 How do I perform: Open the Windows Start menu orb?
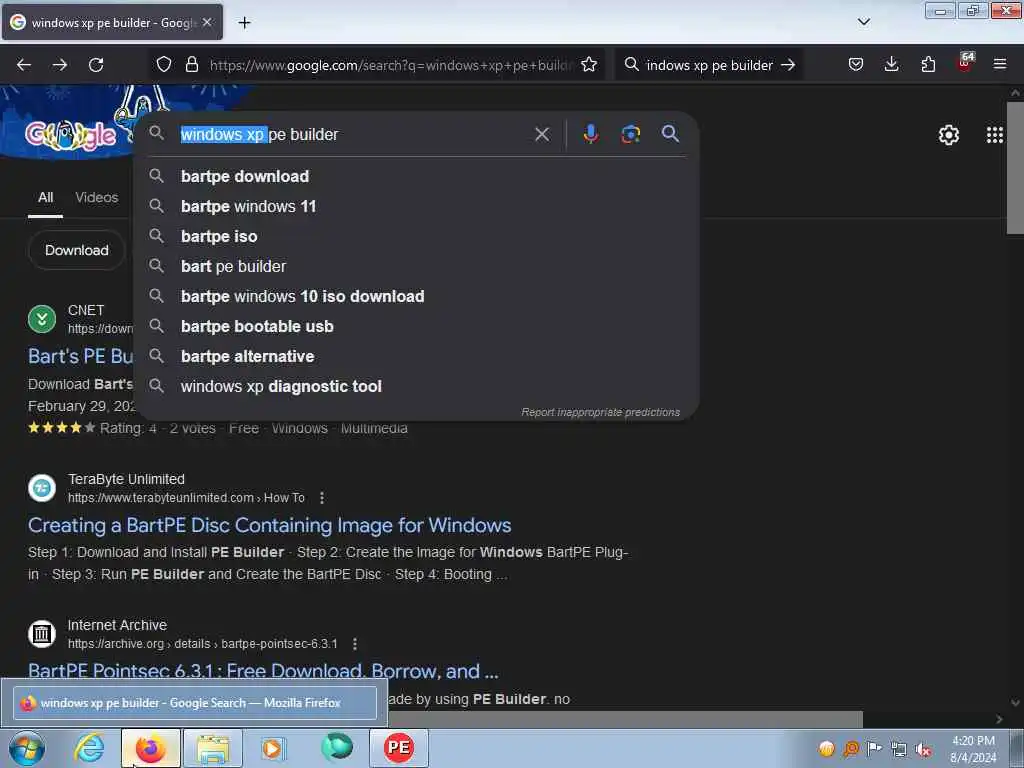[26, 748]
